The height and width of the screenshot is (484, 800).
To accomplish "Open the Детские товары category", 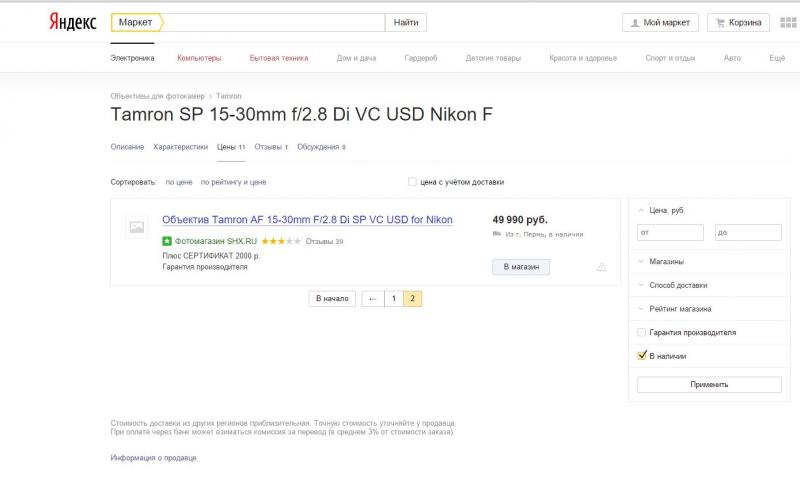I will coord(493,58).
